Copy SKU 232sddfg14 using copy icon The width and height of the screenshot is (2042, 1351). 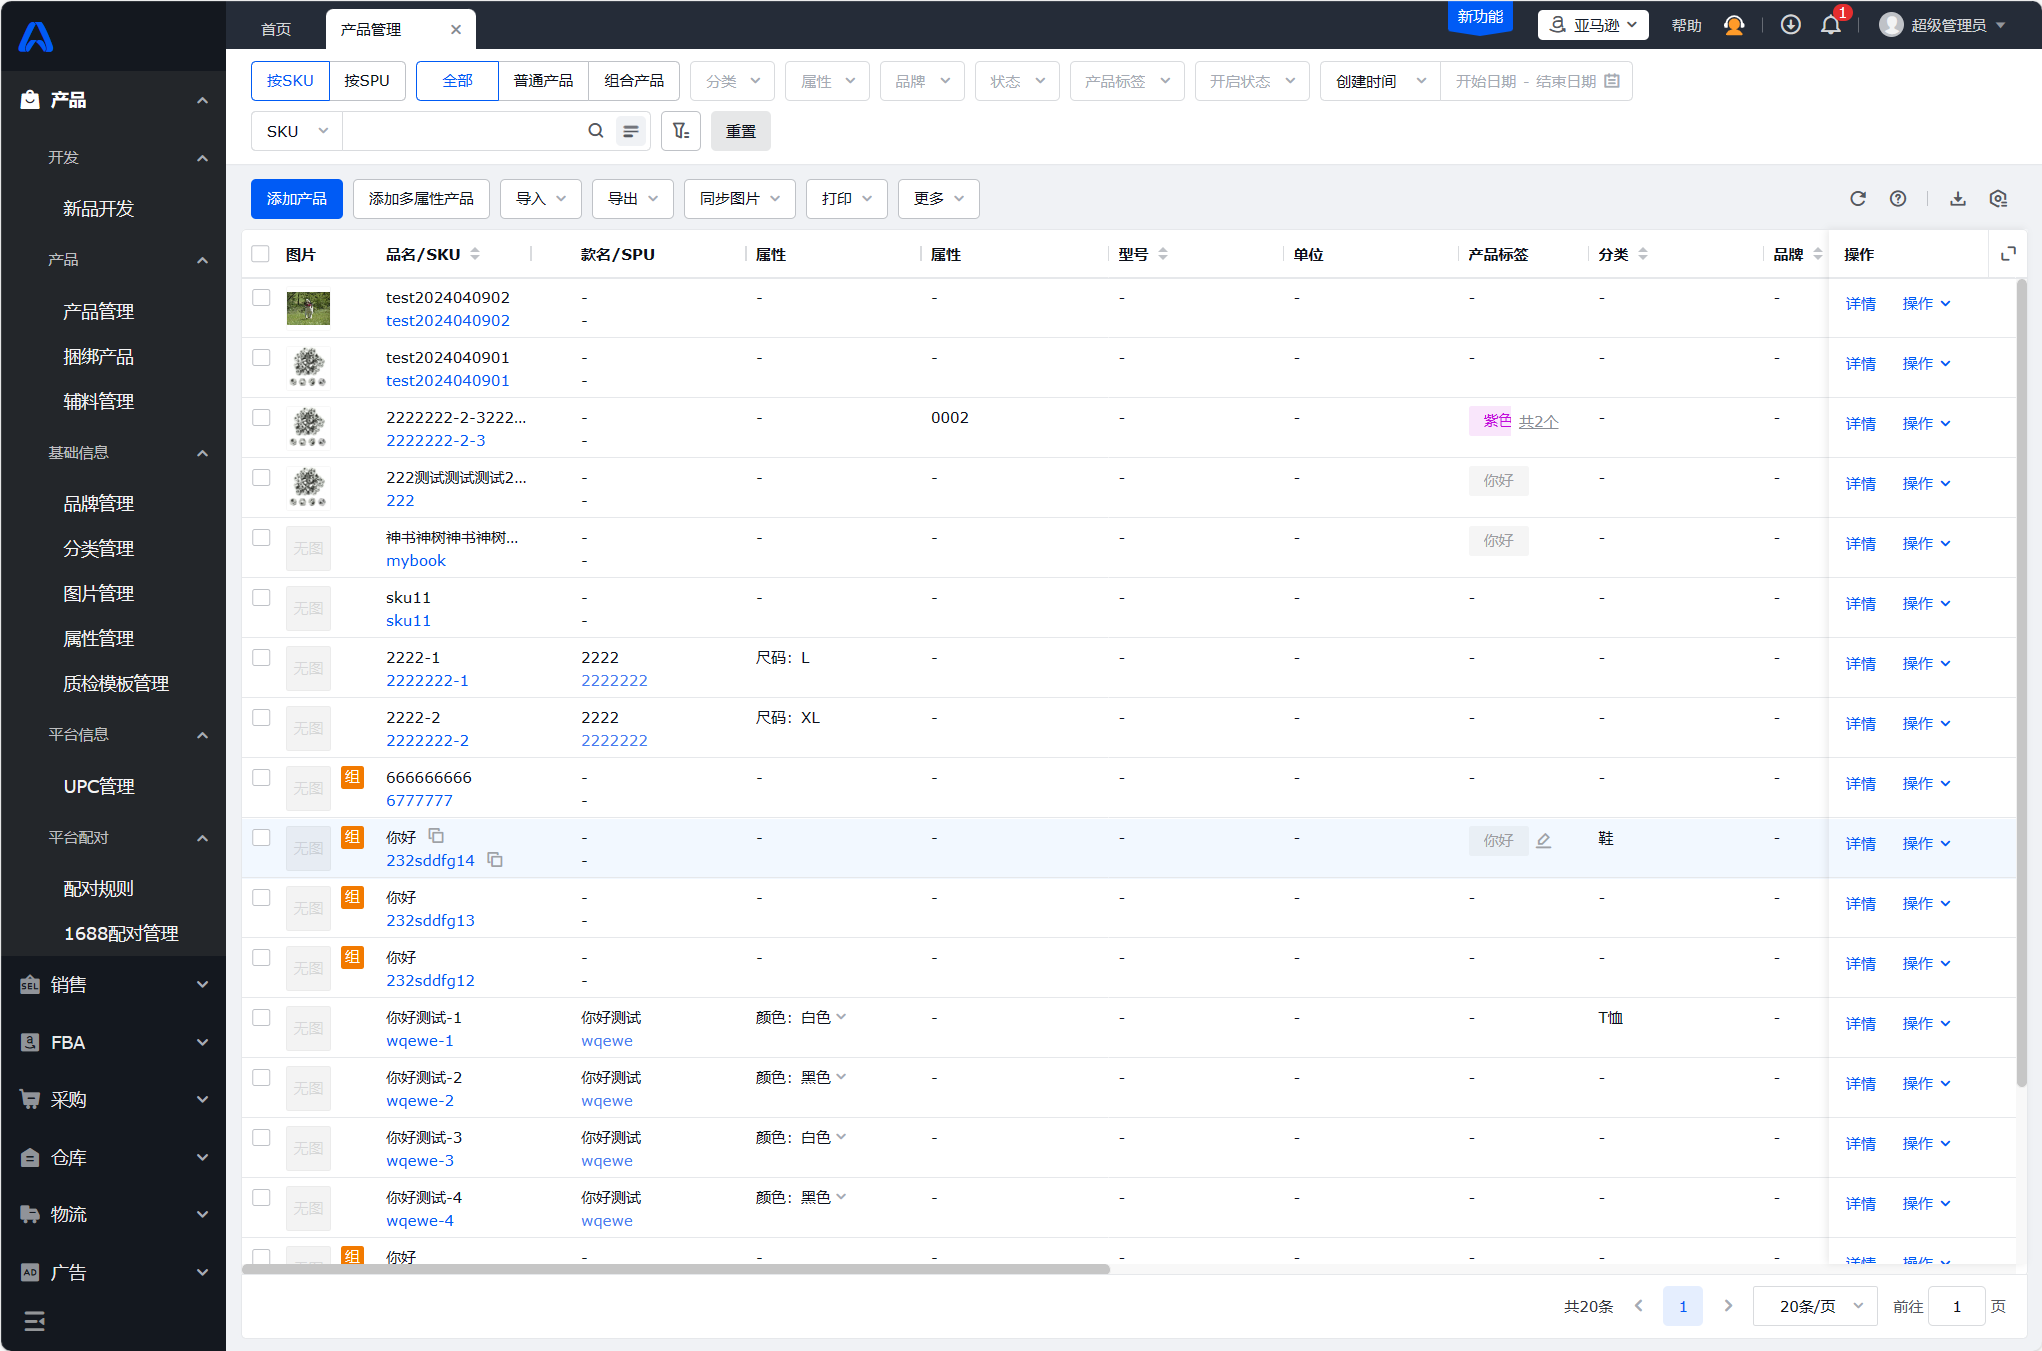[x=495, y=860]
